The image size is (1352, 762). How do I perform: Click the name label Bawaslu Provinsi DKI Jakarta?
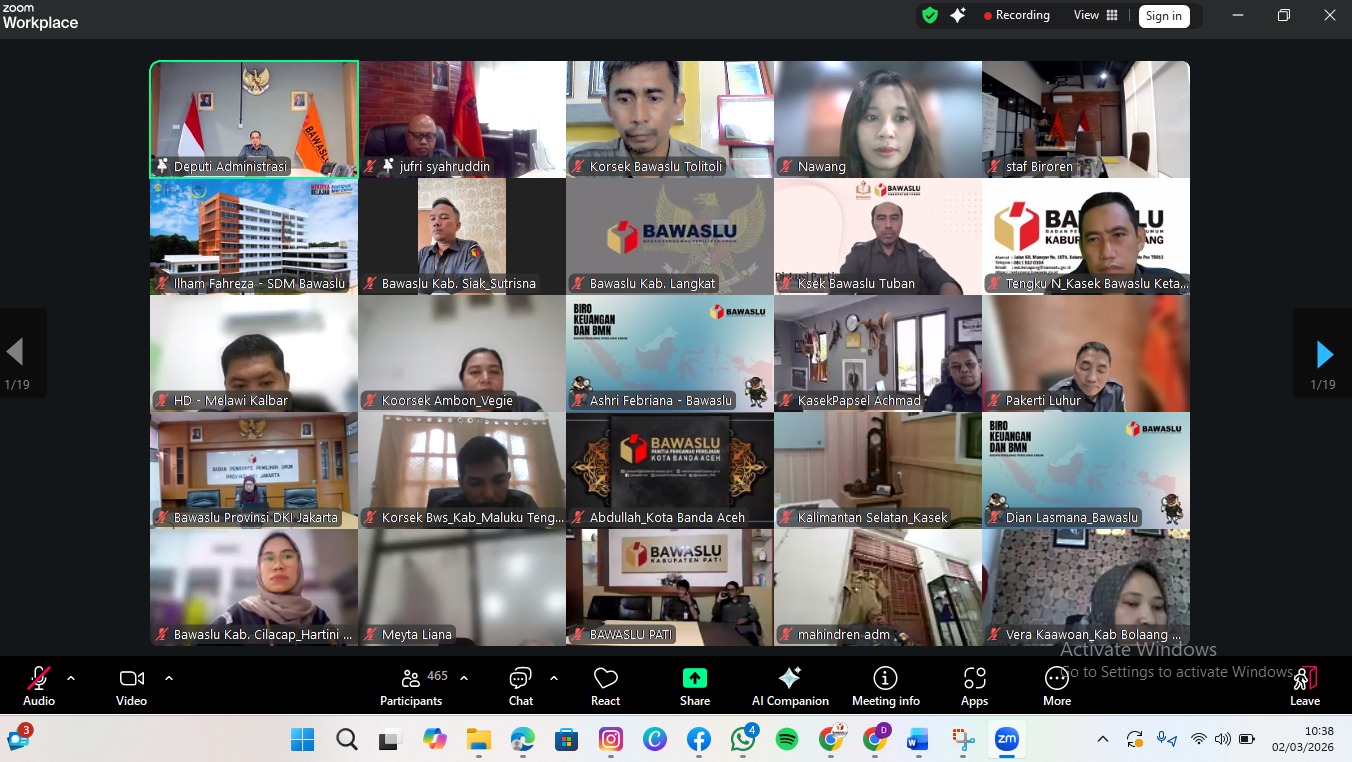click(256, 518)
